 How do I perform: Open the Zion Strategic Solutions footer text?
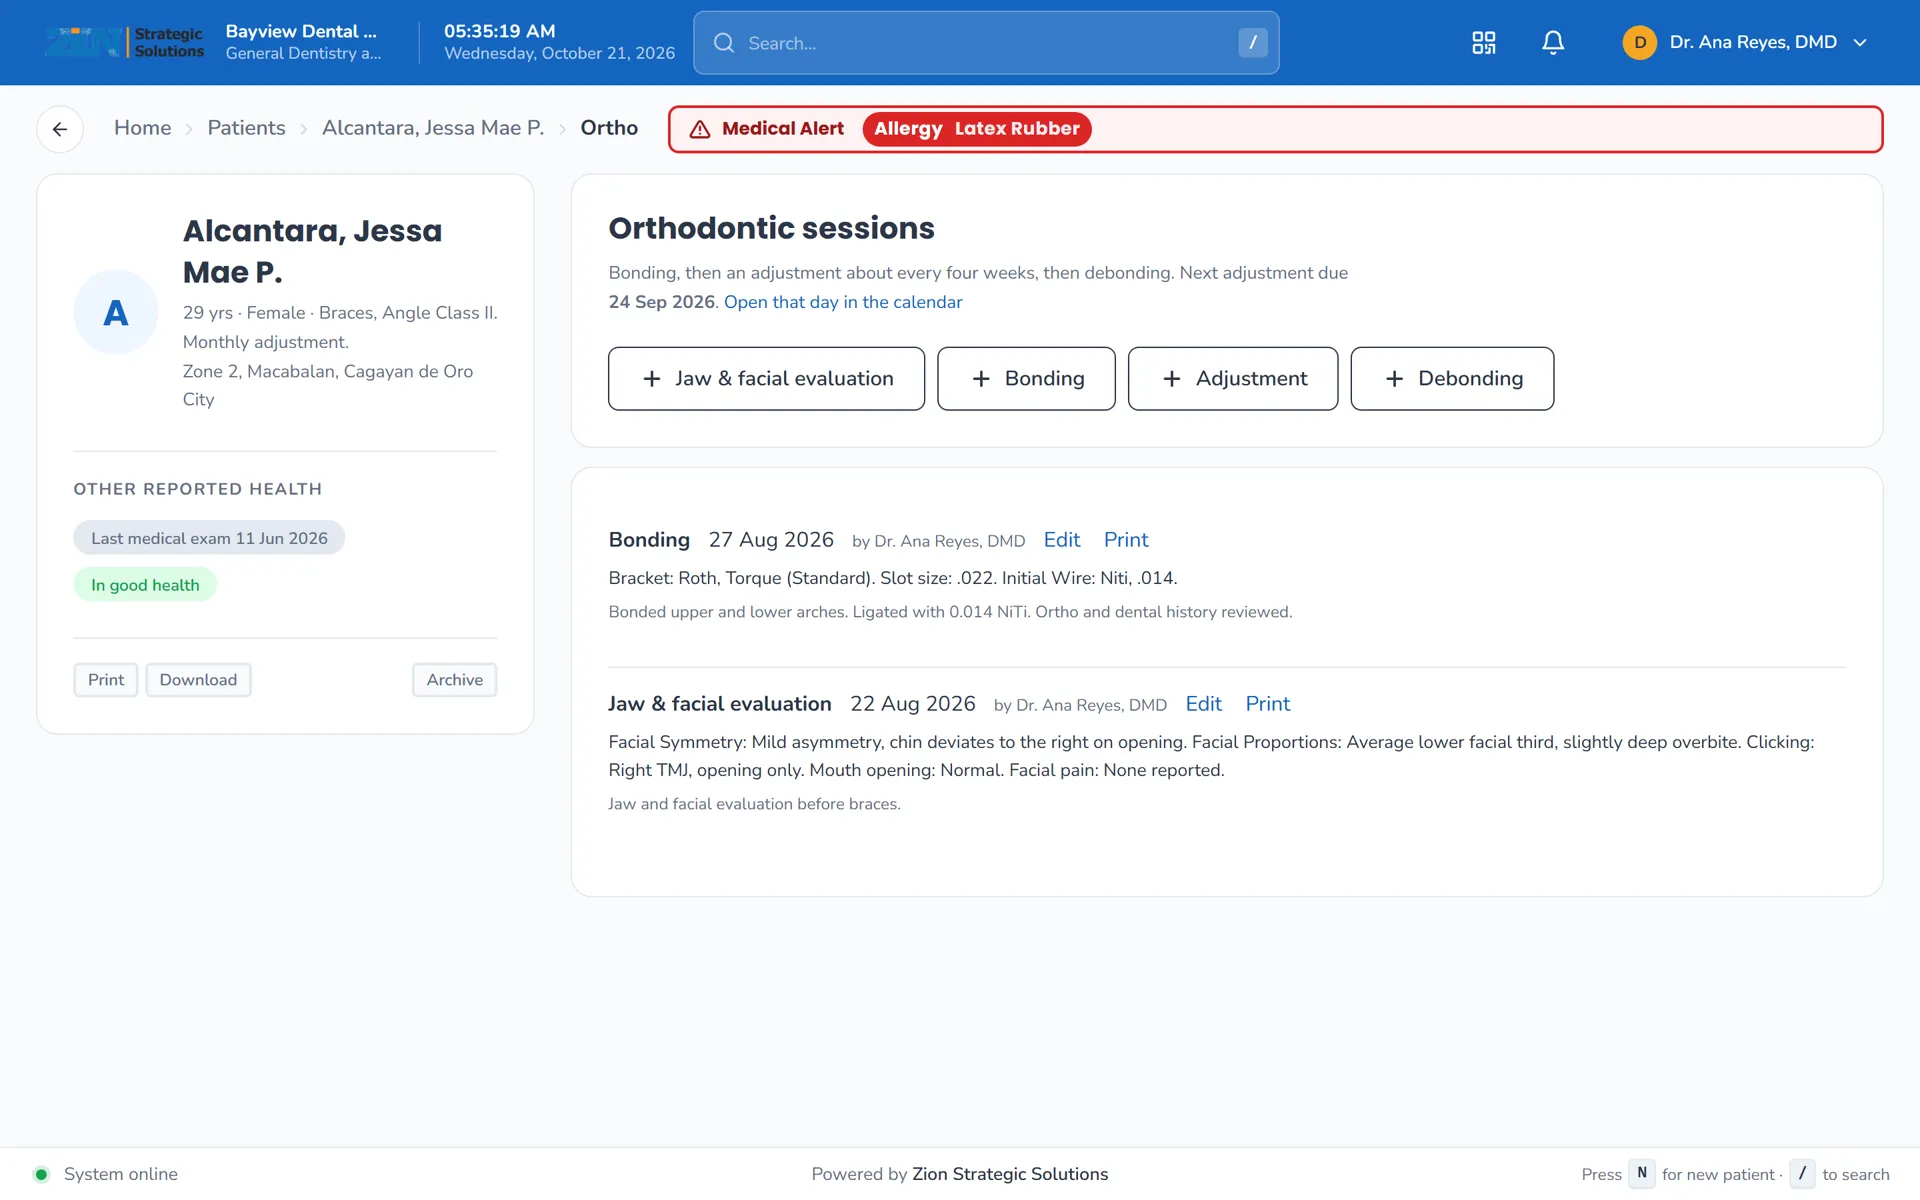coord(1010,1174)
